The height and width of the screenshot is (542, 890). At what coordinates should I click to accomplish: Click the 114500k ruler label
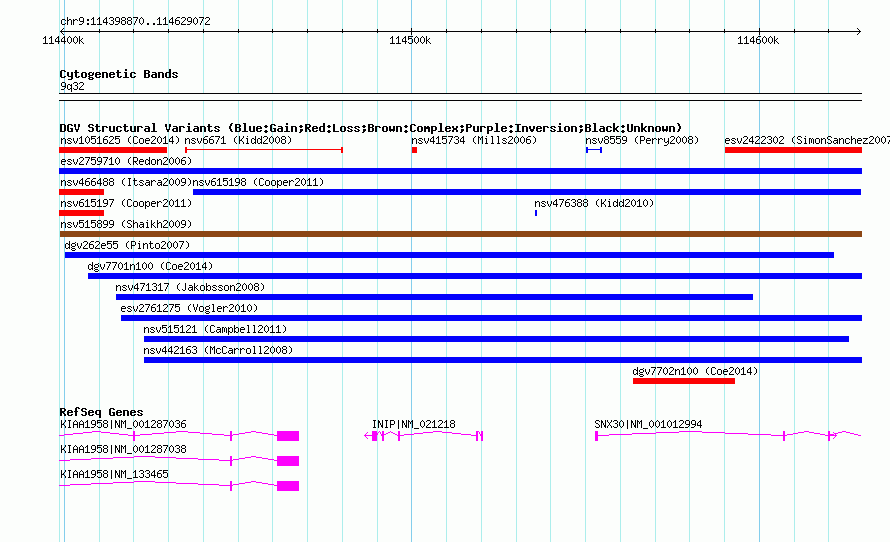(410, 40)
